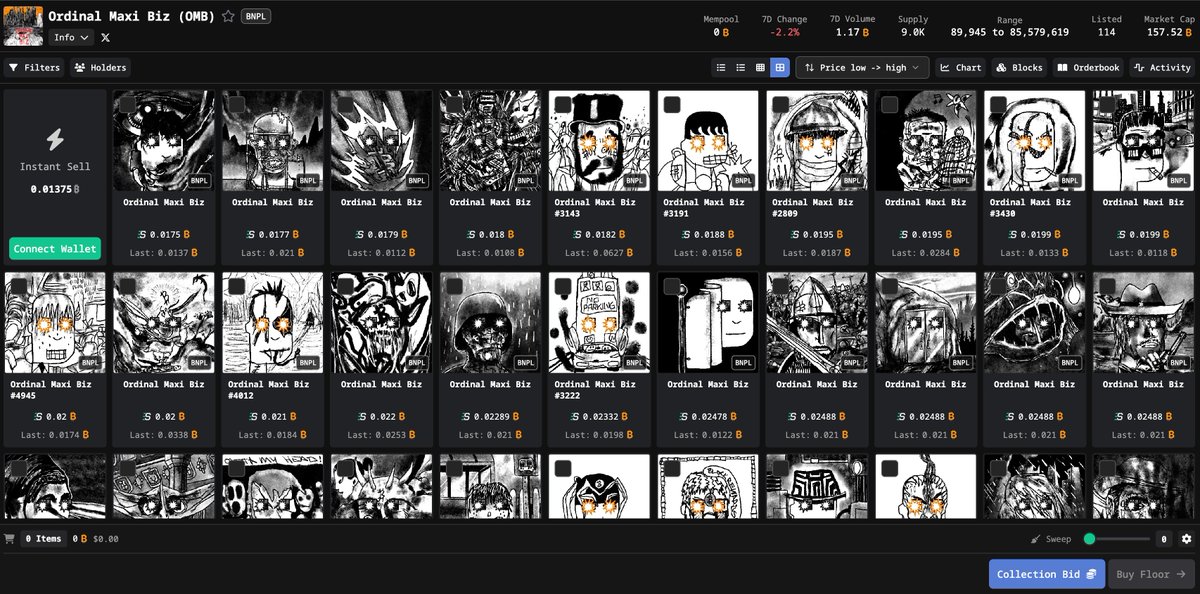Open the Blocks tab
1200x594 pixels.
[x=1019, y=67]
